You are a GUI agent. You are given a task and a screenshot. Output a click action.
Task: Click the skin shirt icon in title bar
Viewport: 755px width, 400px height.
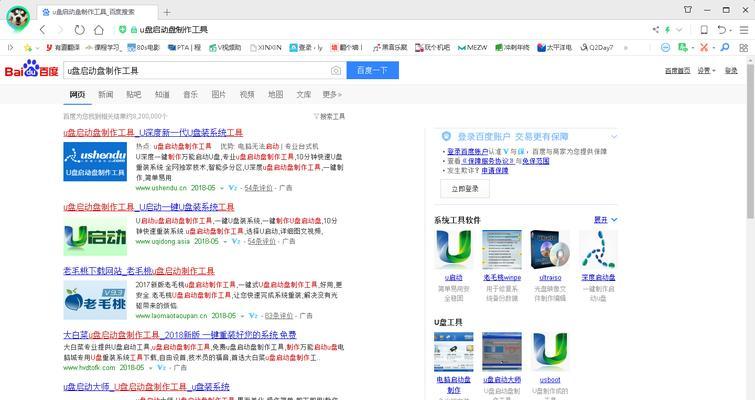point(688,10)
